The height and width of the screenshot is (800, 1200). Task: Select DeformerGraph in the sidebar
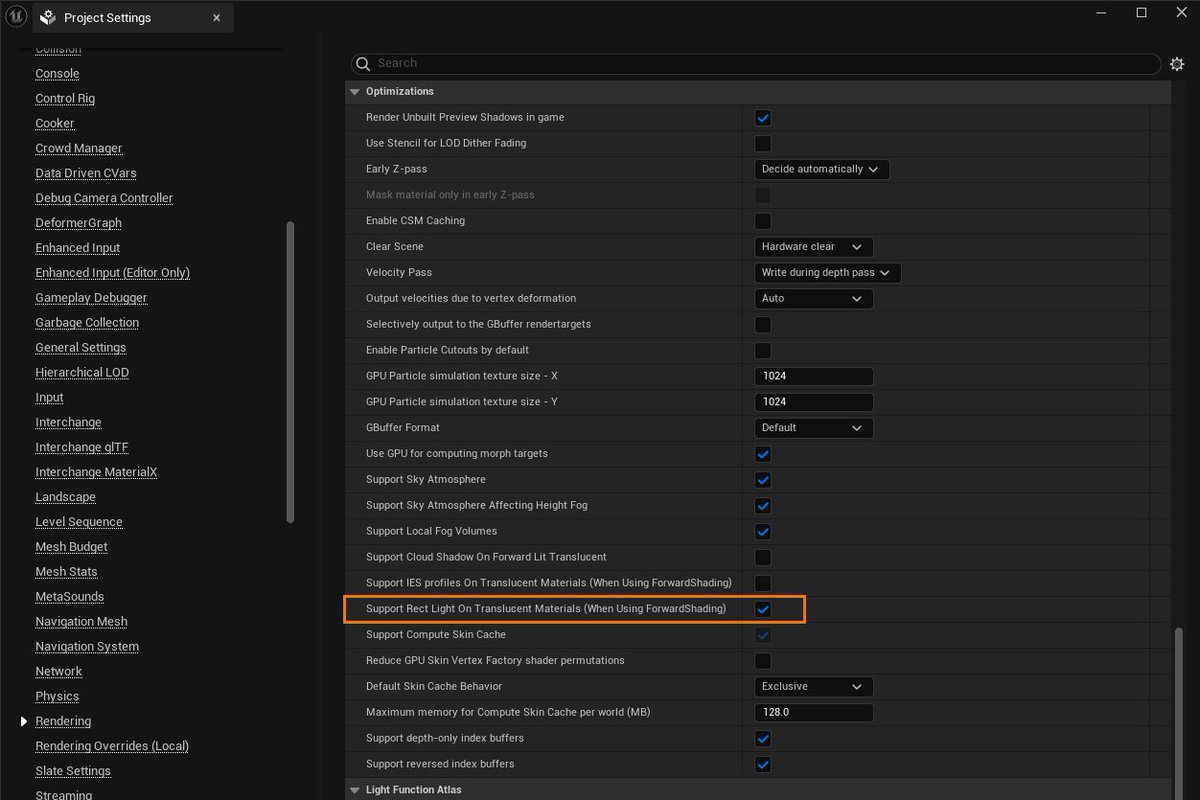click(x=78, y=223)
